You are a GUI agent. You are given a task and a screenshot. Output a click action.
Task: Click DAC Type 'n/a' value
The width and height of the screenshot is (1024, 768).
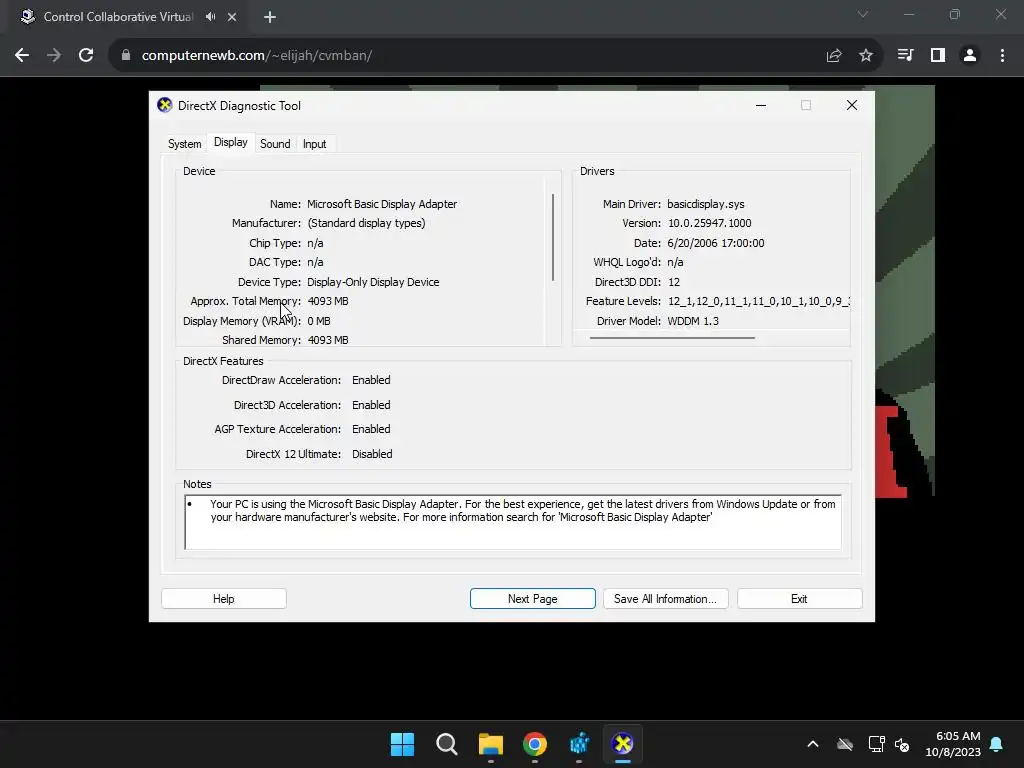pyautogui.click(x=315, y=262)
